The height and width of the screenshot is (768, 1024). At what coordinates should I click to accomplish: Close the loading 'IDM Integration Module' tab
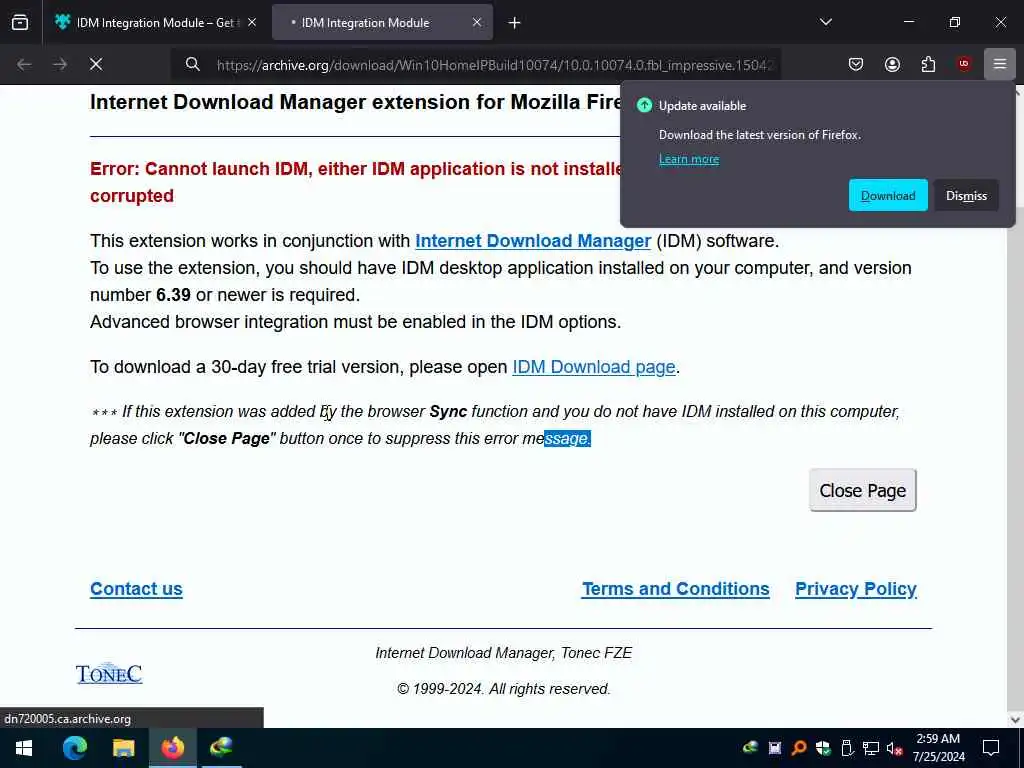point(477,22)
